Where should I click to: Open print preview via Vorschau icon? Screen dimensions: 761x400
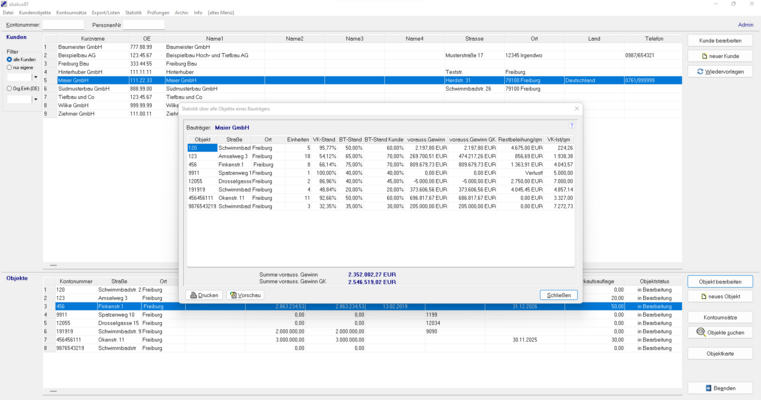(x=233, y=295)
